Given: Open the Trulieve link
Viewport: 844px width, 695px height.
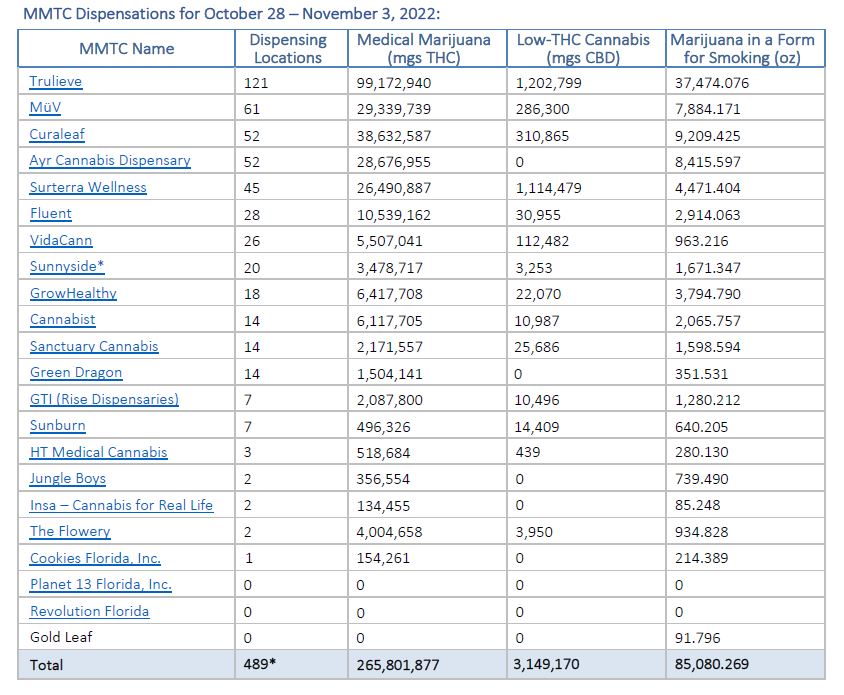Looking at the screenshot, I should (56, 82).
